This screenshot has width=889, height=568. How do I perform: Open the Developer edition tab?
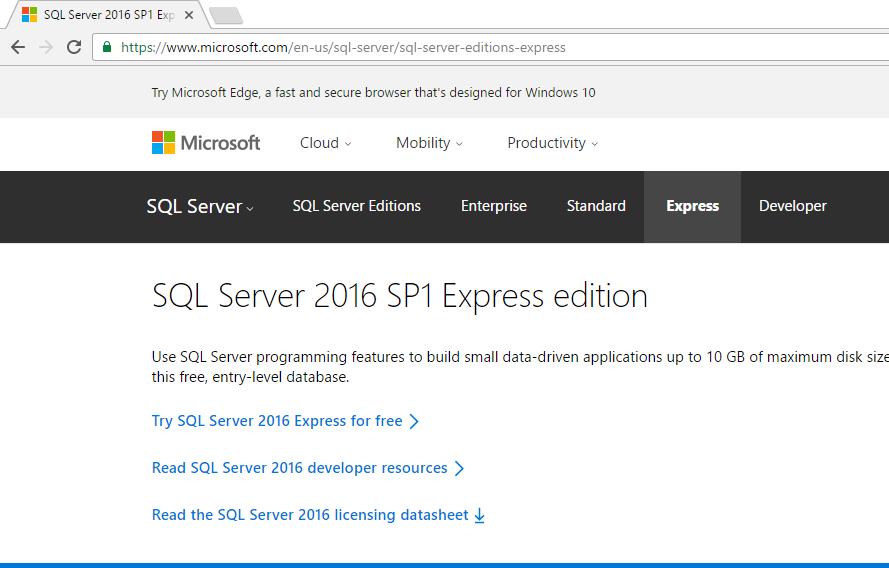(793, 206)
